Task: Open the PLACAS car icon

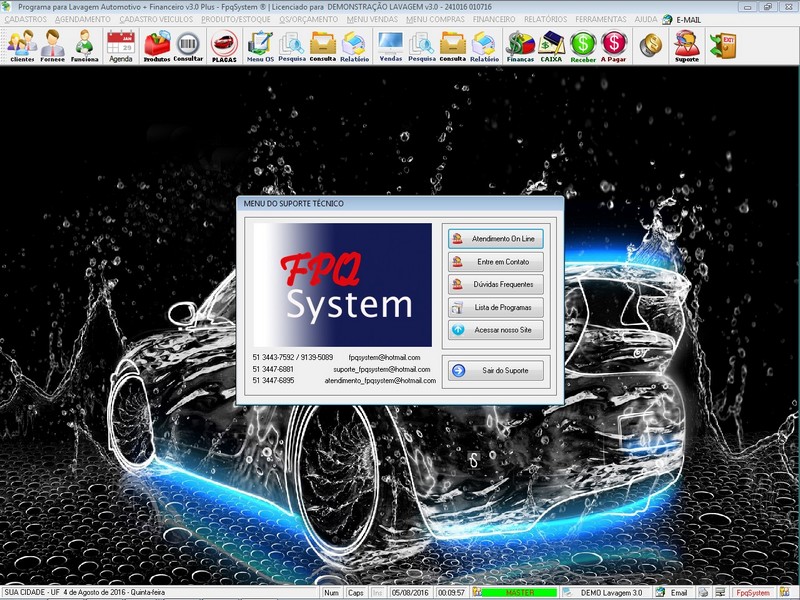Action: (x=224, y=46)
